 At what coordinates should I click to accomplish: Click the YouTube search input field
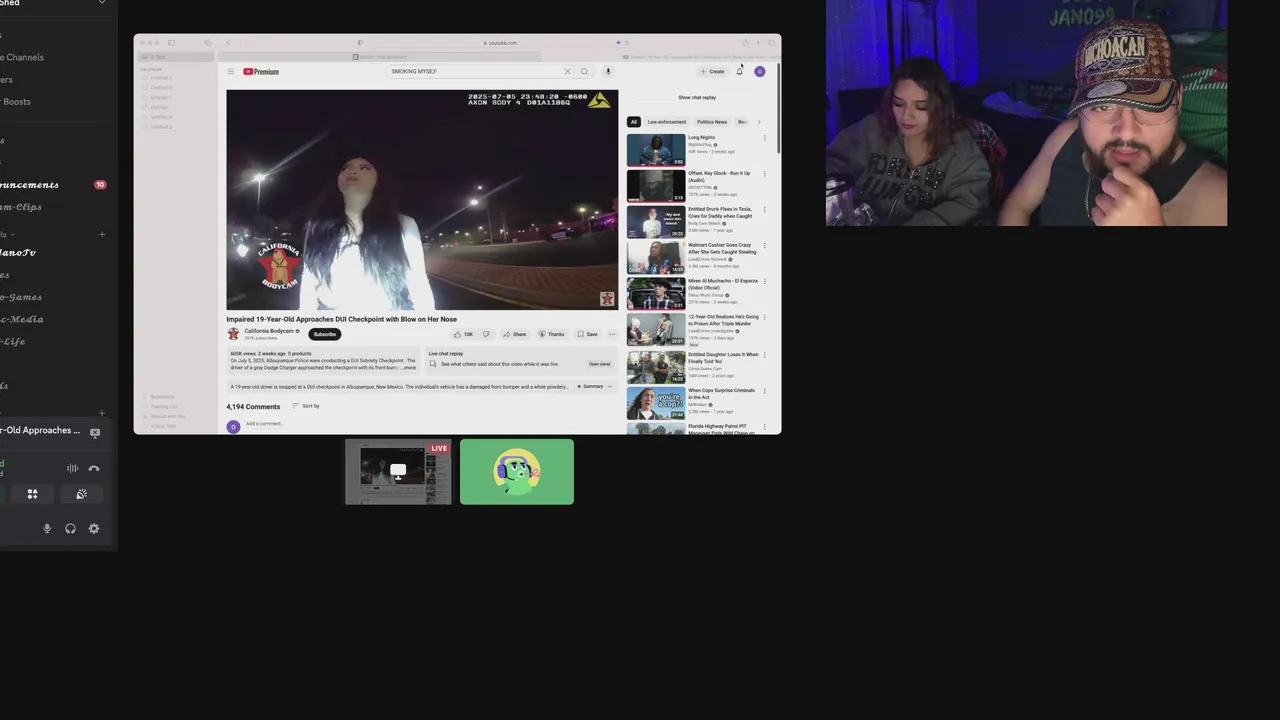tap(475, 72)
